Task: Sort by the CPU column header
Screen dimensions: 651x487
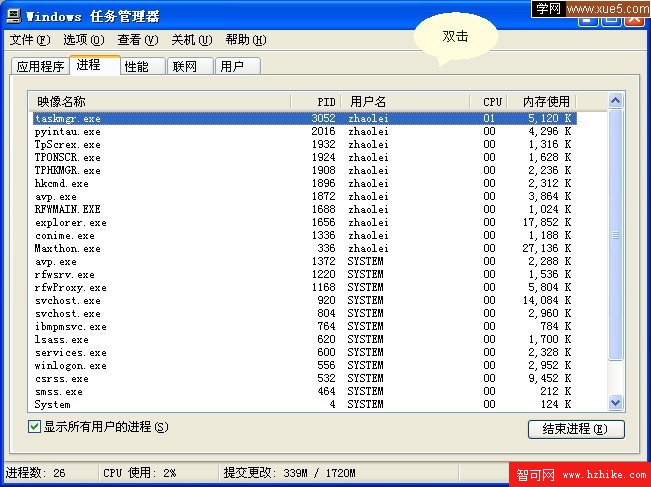Action: tap(488, 102)
